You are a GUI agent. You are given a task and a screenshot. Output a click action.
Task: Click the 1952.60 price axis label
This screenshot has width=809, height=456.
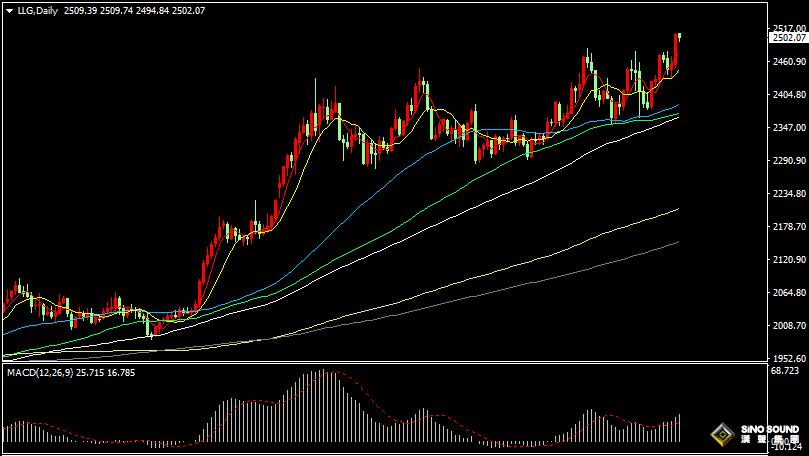point(788,358)
